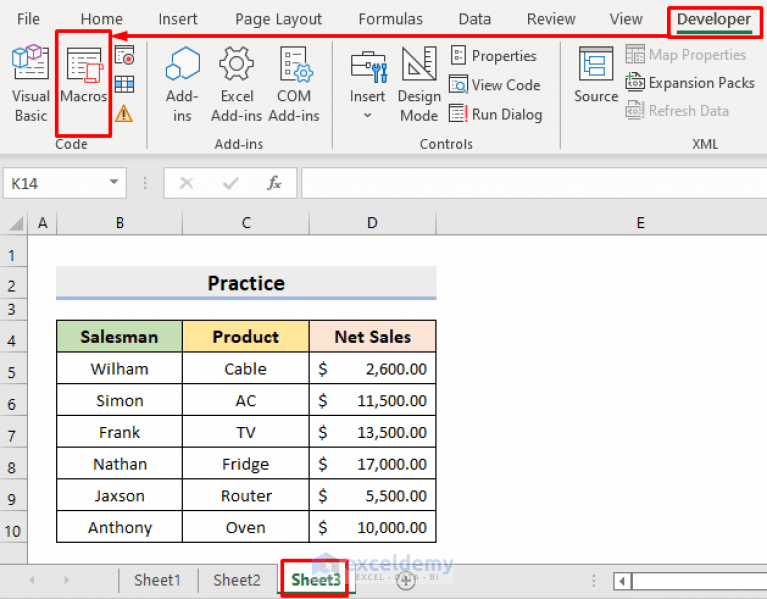Select column B header
Screen dimensions: 767x599
pyautogui.click(x=120, y=223)
